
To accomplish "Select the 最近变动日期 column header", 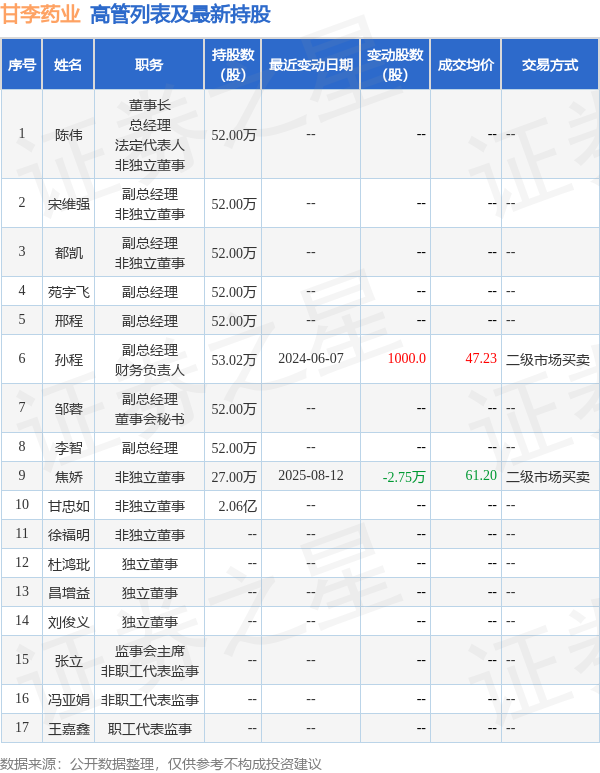I will (x=311, y=65).
